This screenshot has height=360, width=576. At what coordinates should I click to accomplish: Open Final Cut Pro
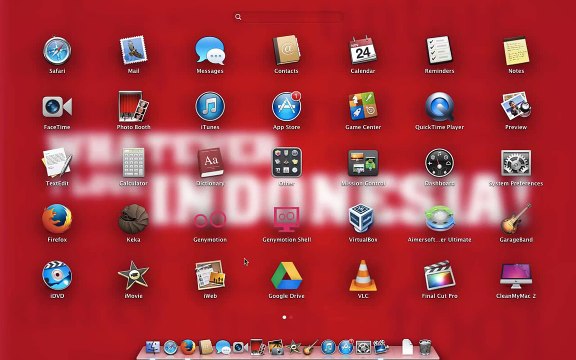tap(439, 275)
